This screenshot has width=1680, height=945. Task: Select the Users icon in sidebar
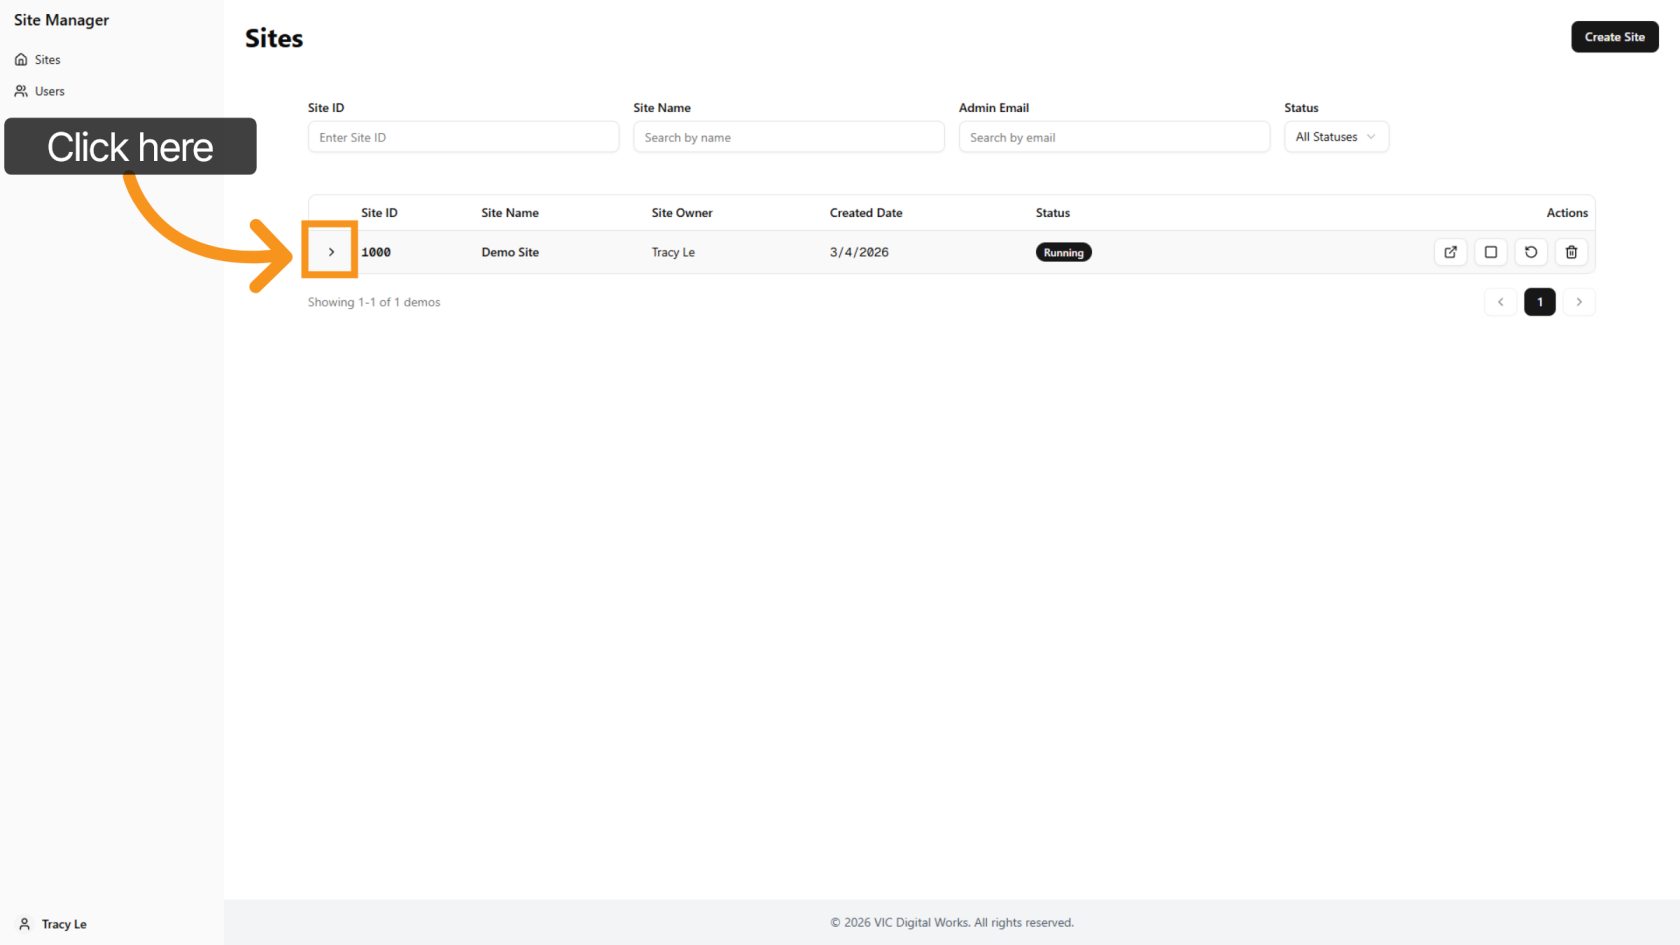(x=21, y=91)
